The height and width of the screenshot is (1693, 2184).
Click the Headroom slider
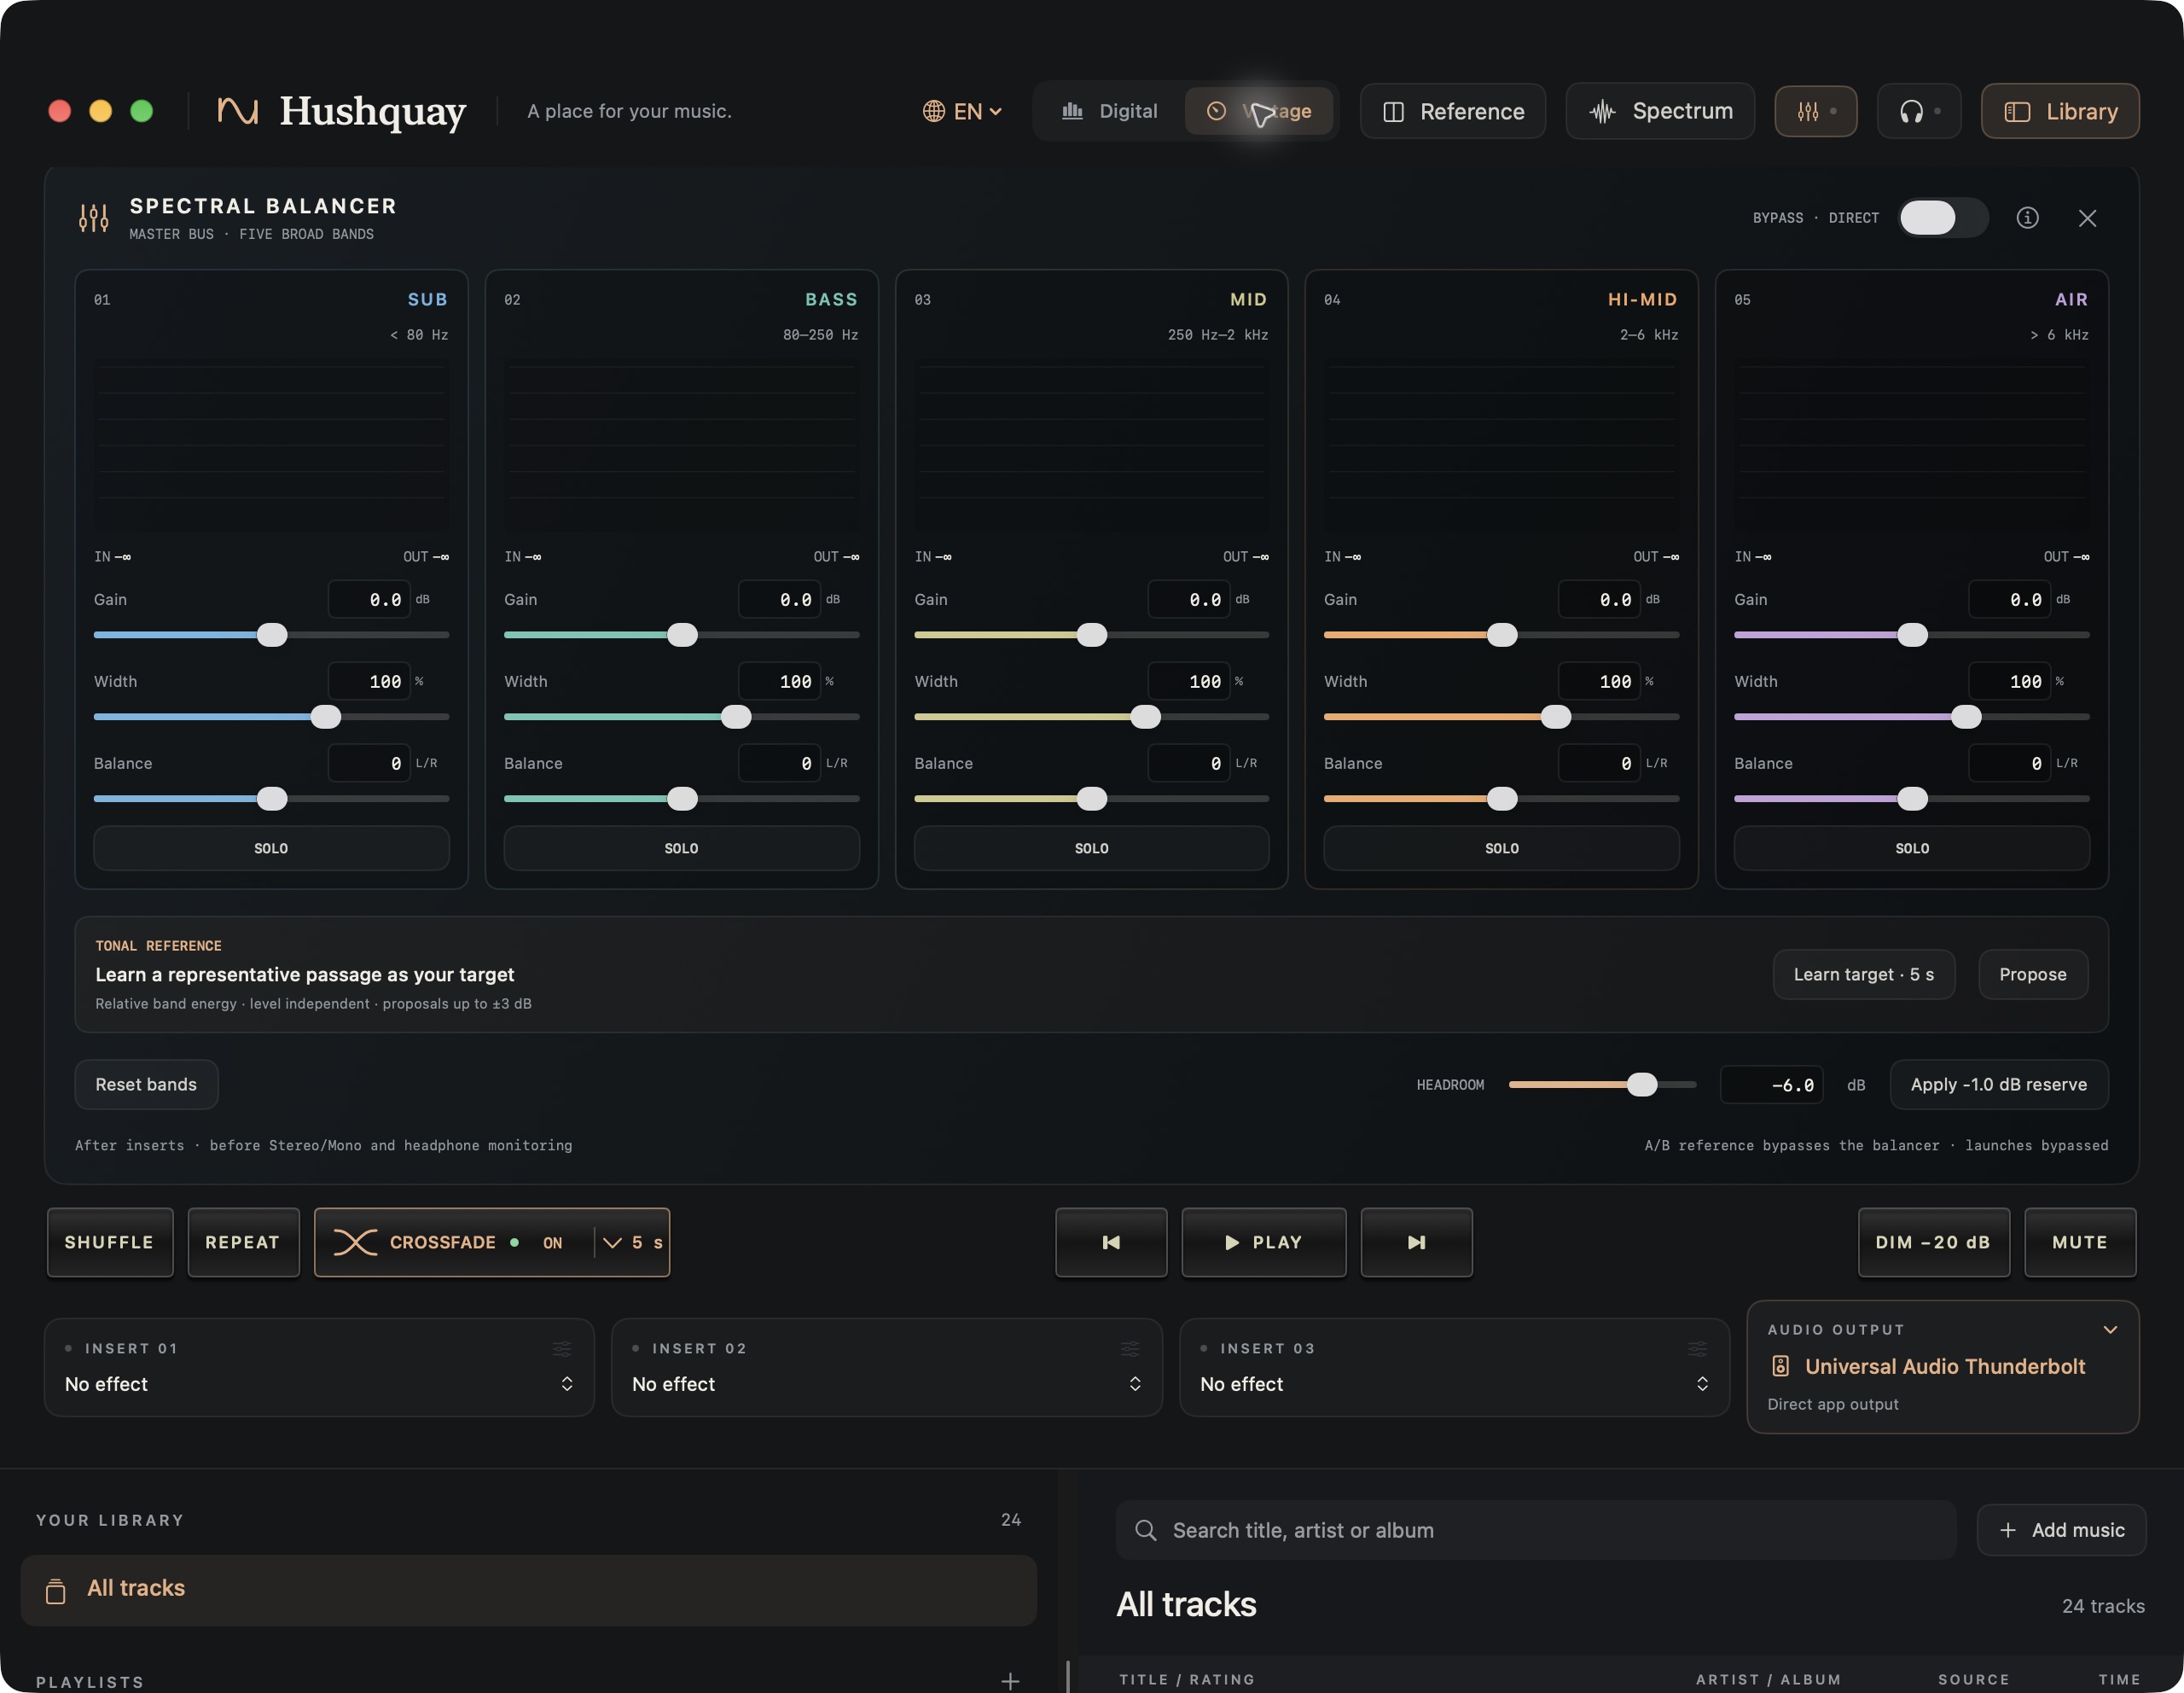pos(1602,1084)
